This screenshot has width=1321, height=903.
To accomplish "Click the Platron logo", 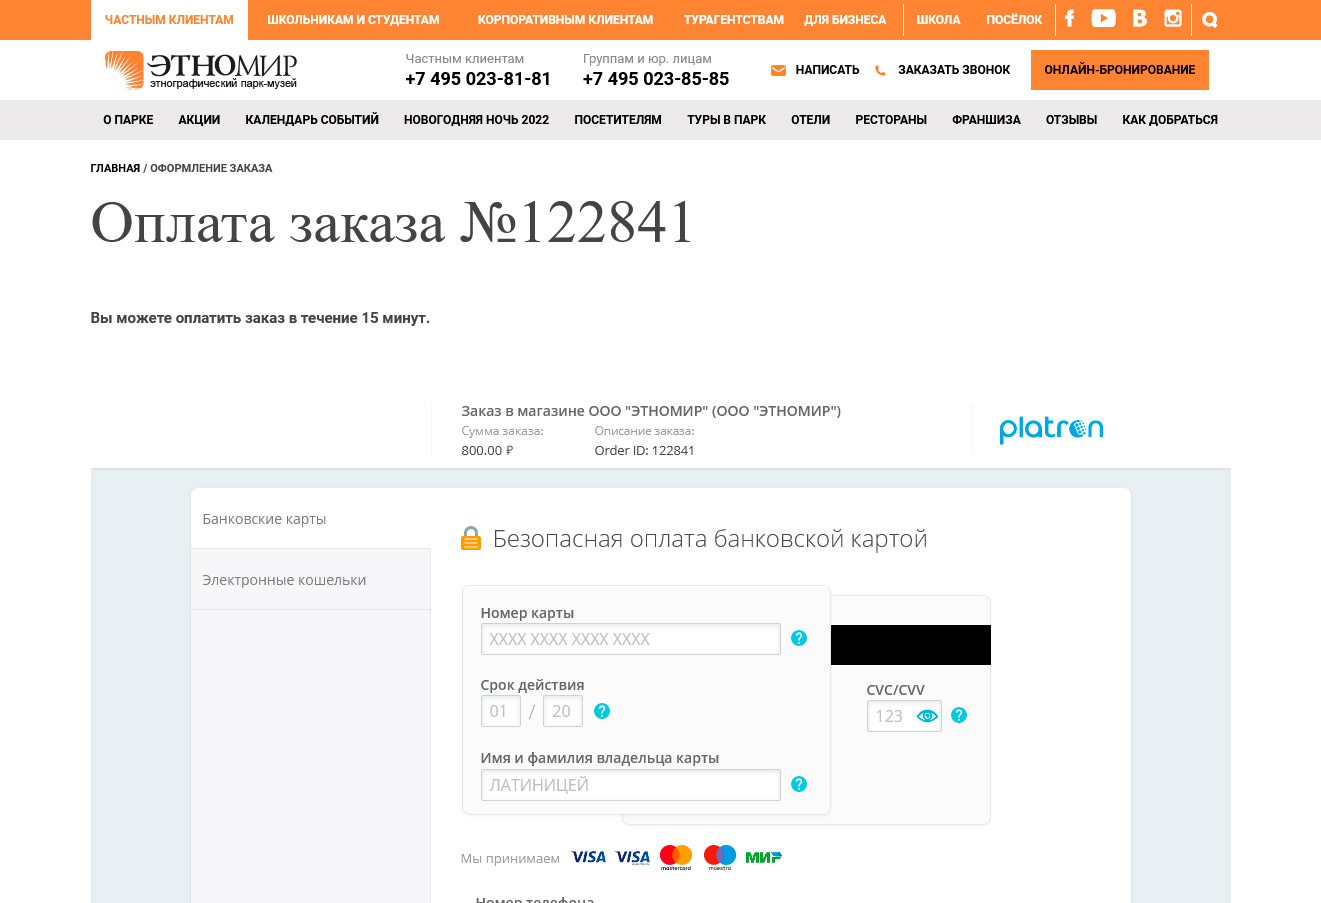I will 1051,429.
